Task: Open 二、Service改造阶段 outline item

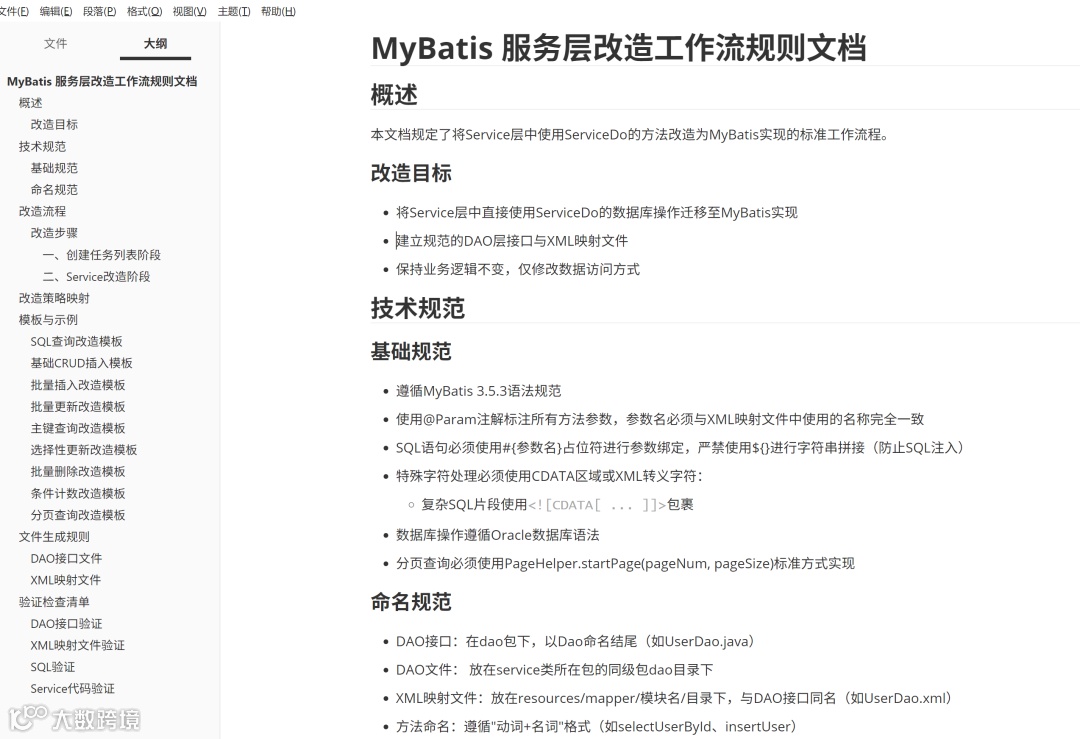Action: pos(96,276)
